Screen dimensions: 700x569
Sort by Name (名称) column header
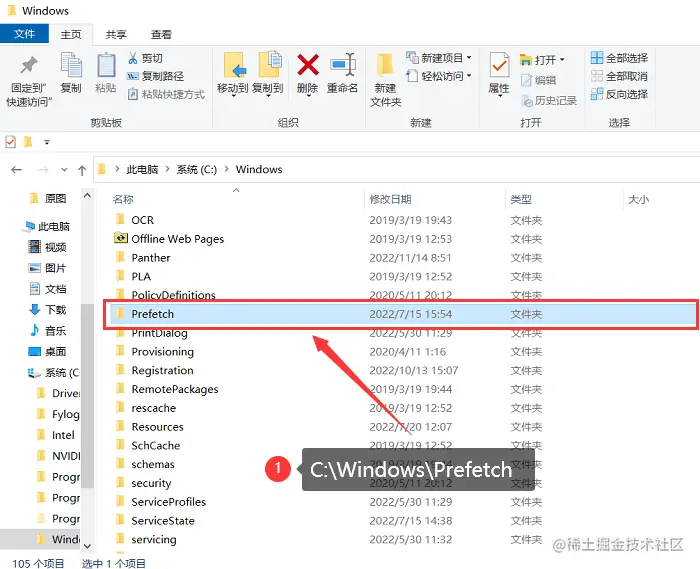click(123, 199)
